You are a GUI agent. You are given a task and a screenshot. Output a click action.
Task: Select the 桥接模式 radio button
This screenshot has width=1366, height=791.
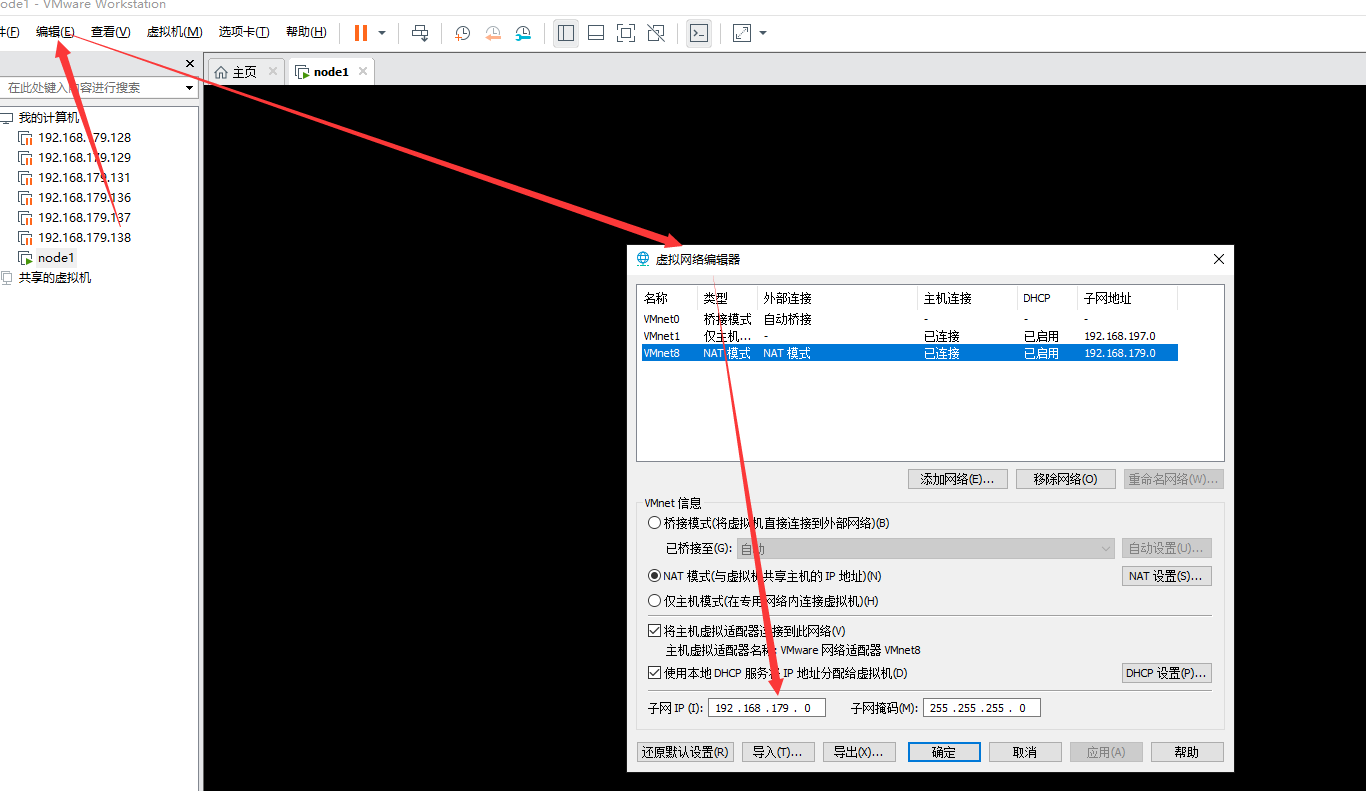click(654, 523)
